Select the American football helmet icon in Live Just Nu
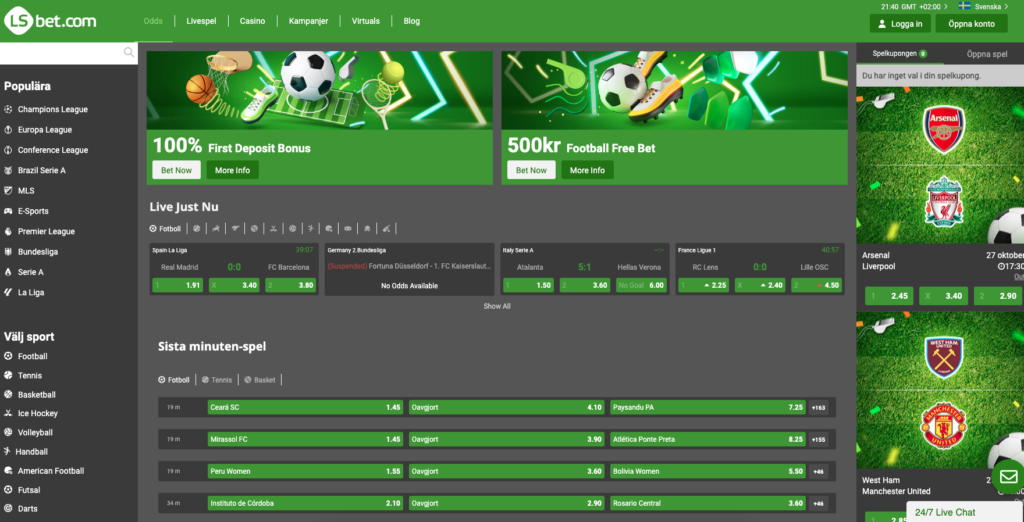 [328, 229]
